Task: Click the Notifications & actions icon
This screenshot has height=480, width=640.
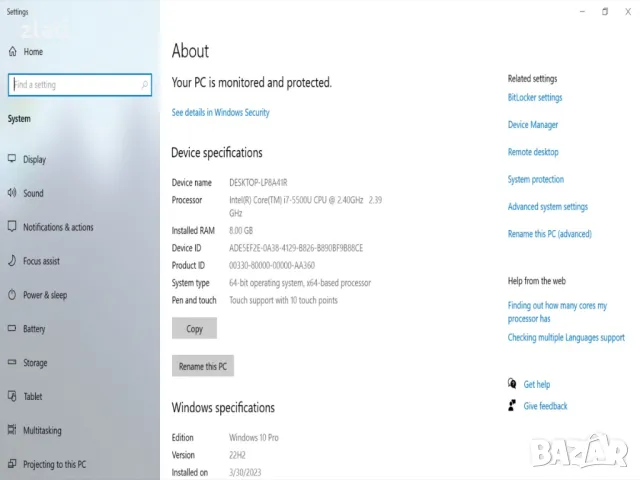Action: [x=12, y=227]
